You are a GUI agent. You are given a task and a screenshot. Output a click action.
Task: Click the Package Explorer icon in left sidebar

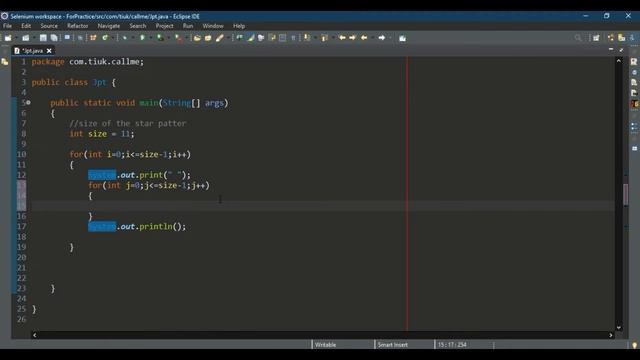(5, 62)
